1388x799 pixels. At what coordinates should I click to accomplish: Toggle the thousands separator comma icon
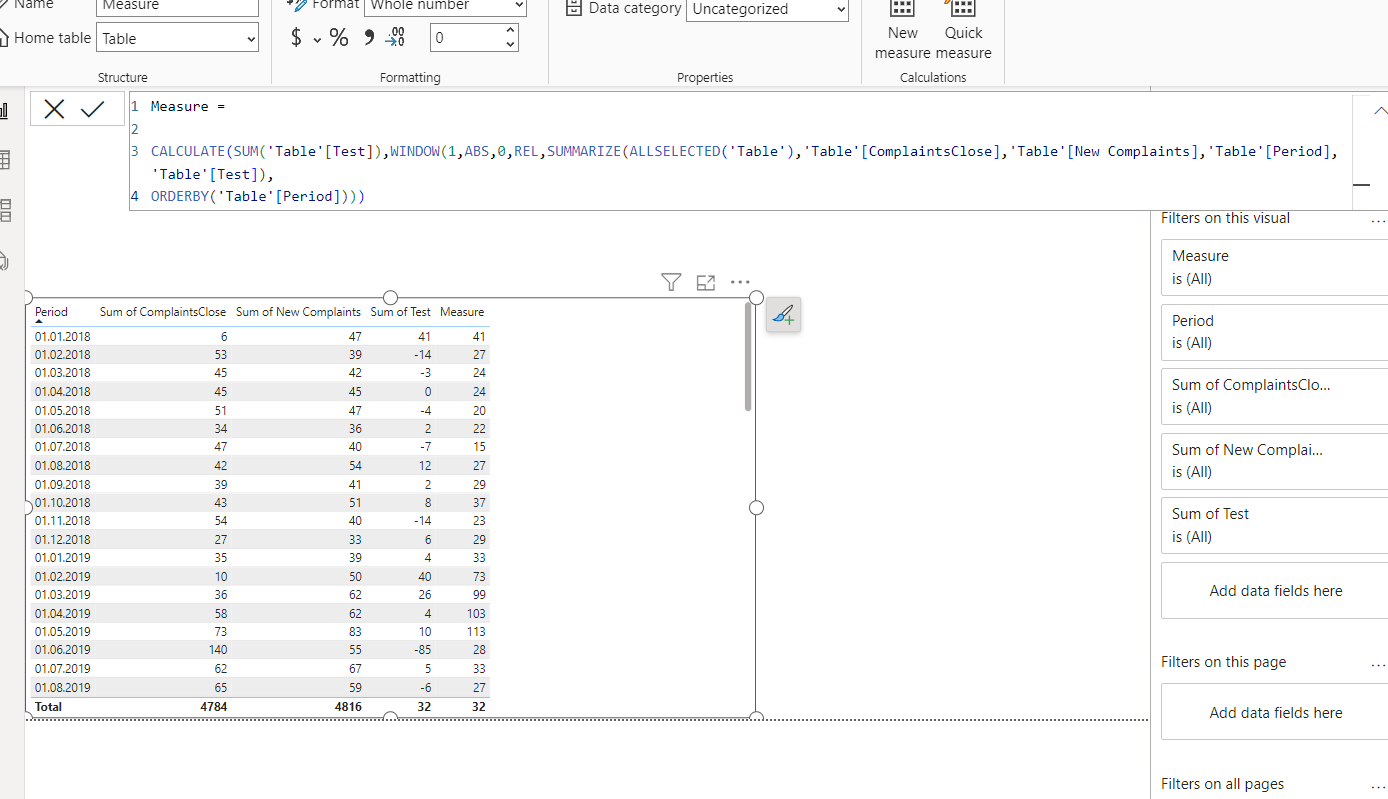tap(368, 38)
